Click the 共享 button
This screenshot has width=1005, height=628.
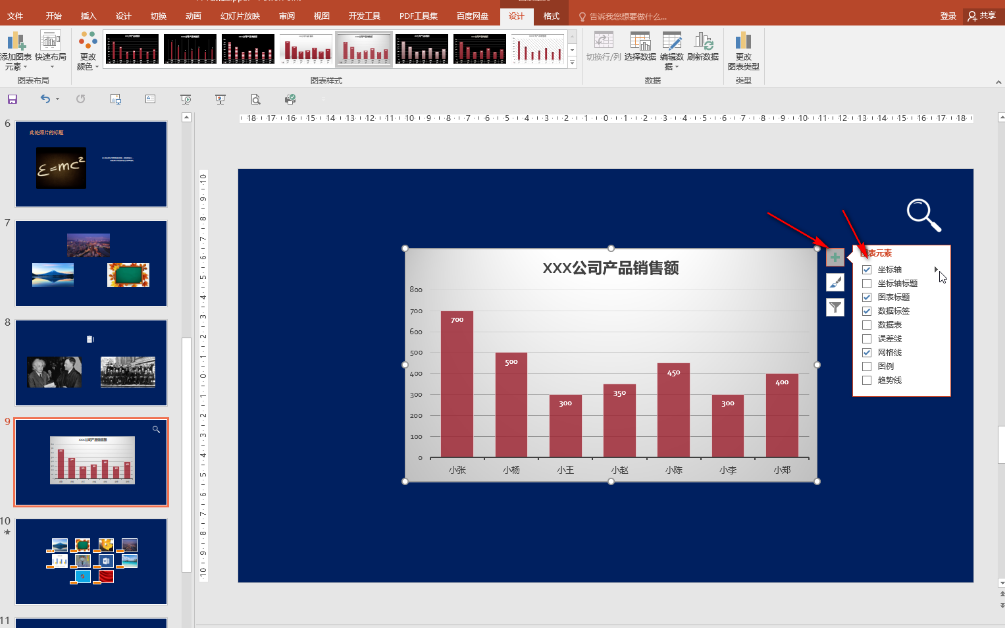click(x=981, y=16)
